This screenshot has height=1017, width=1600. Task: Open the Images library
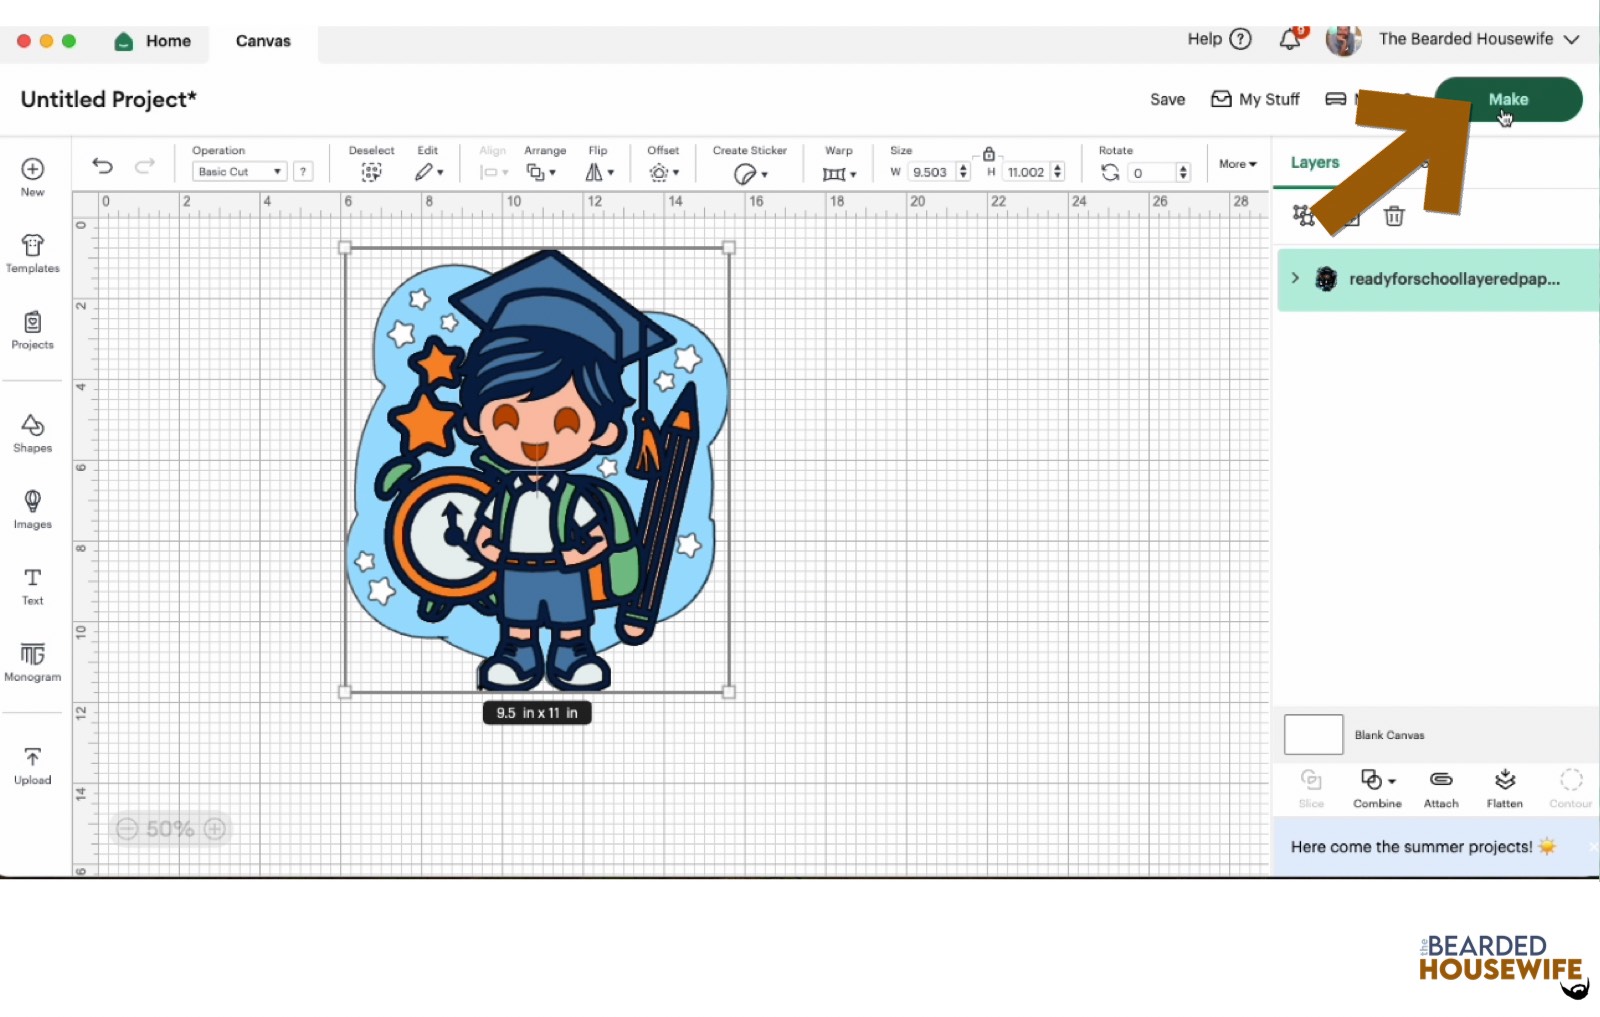click(32, 509)
